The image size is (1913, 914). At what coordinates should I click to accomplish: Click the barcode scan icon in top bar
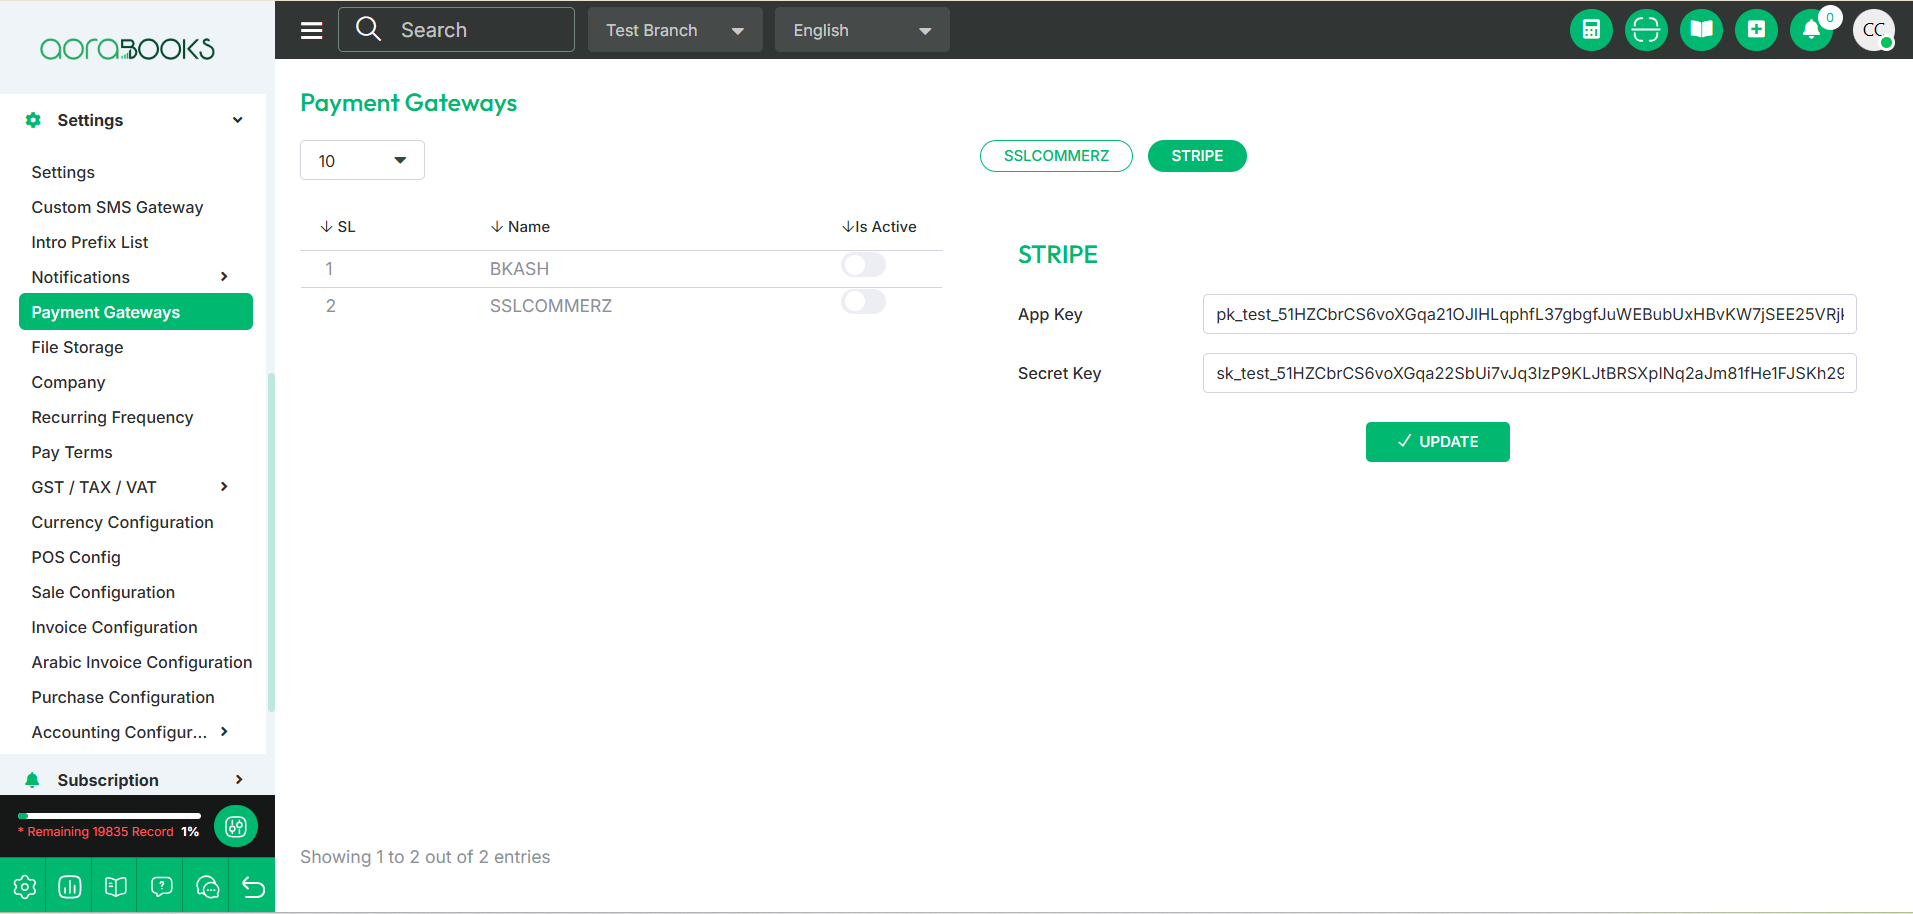(1646, 30)
